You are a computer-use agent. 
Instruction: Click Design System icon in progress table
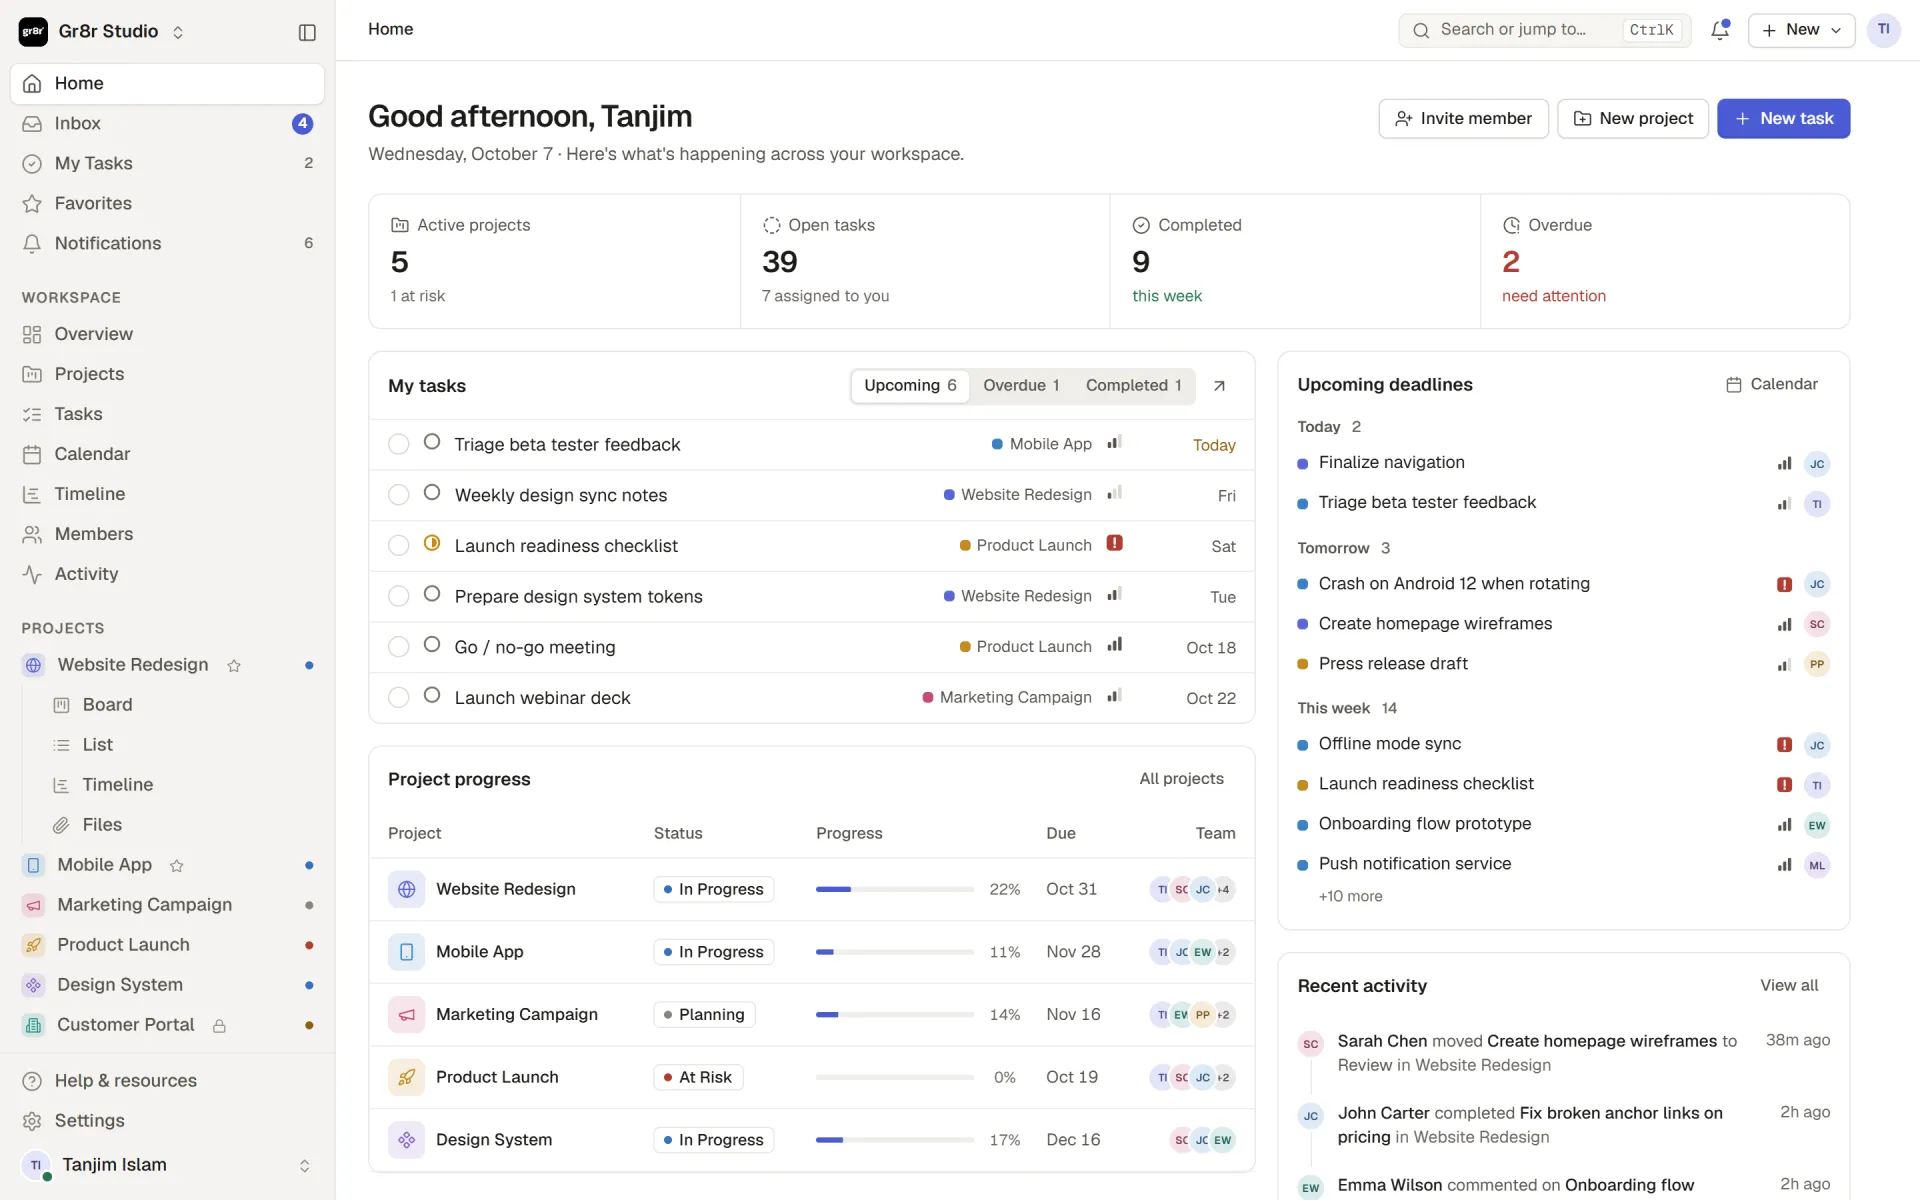coord(406,1140)
